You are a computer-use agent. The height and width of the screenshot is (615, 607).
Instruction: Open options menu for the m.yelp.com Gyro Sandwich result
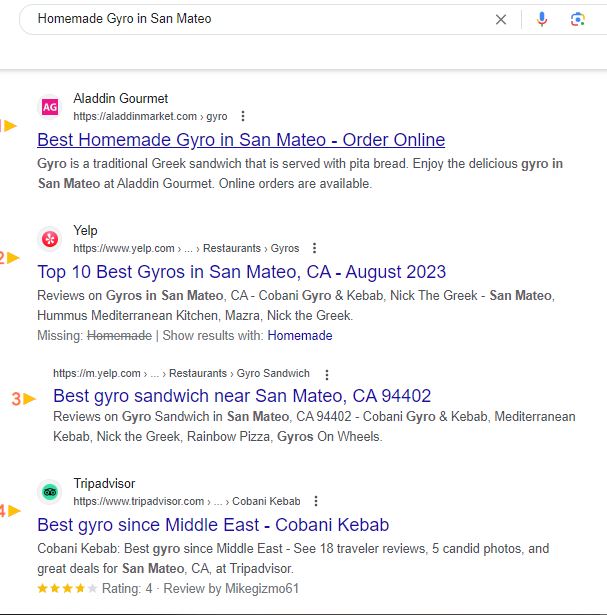(x=327, y=375)
